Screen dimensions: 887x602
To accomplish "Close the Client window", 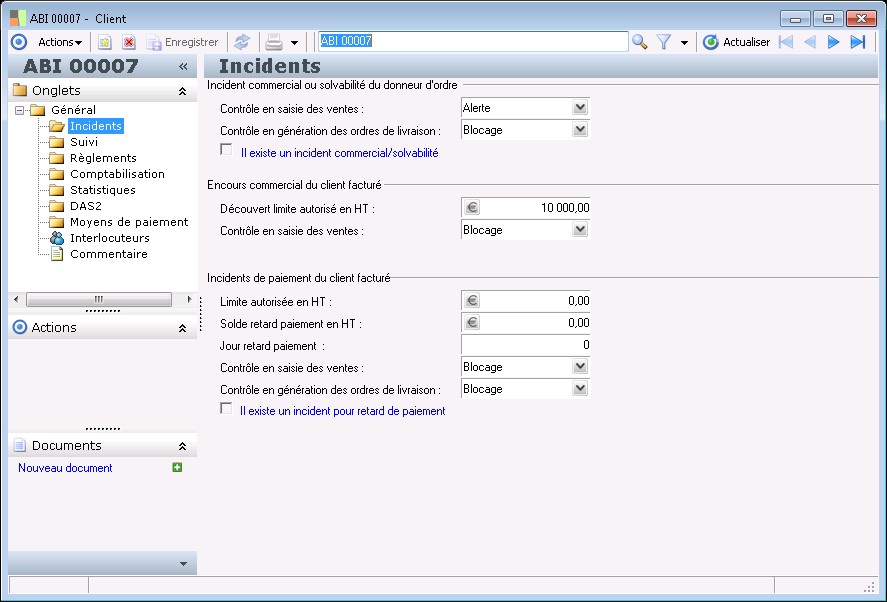I will pos(861,19).
